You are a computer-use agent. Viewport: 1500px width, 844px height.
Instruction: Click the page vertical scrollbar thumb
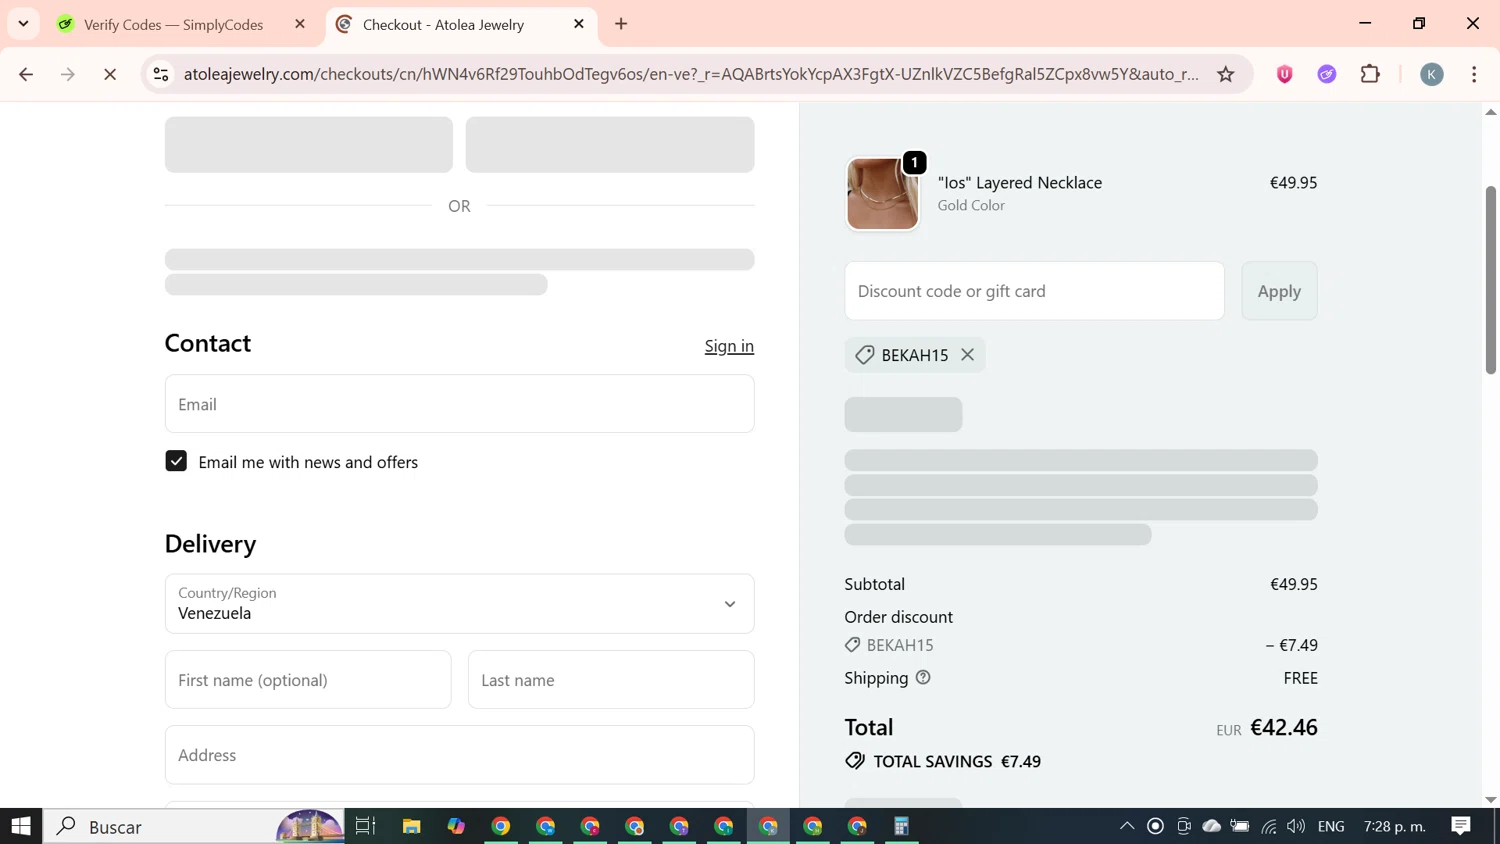tap(1490, 280)
